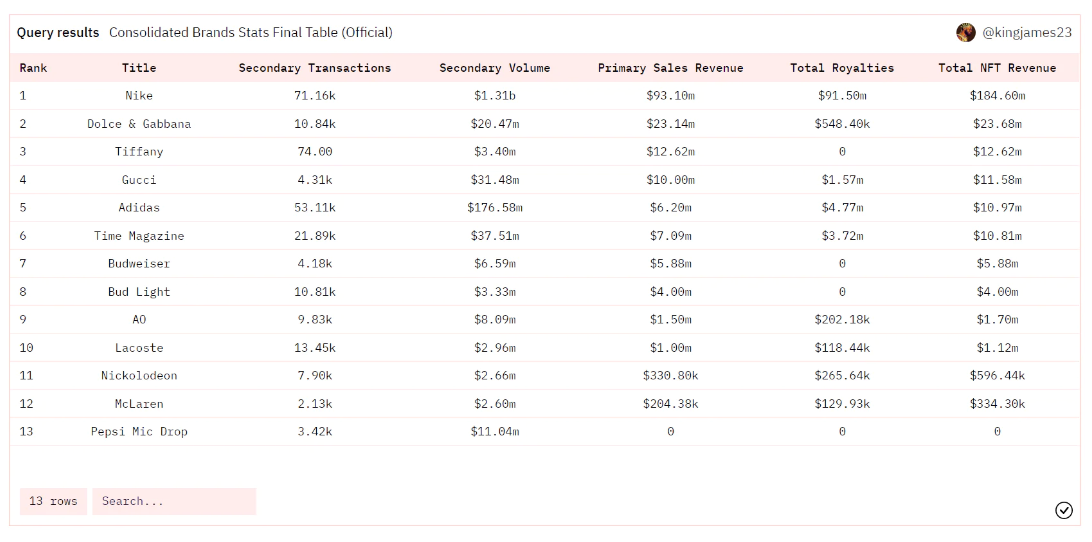Click the Pepsi Mic Drop title cell
Screen dimensions: 1092x542
point(139,432)
